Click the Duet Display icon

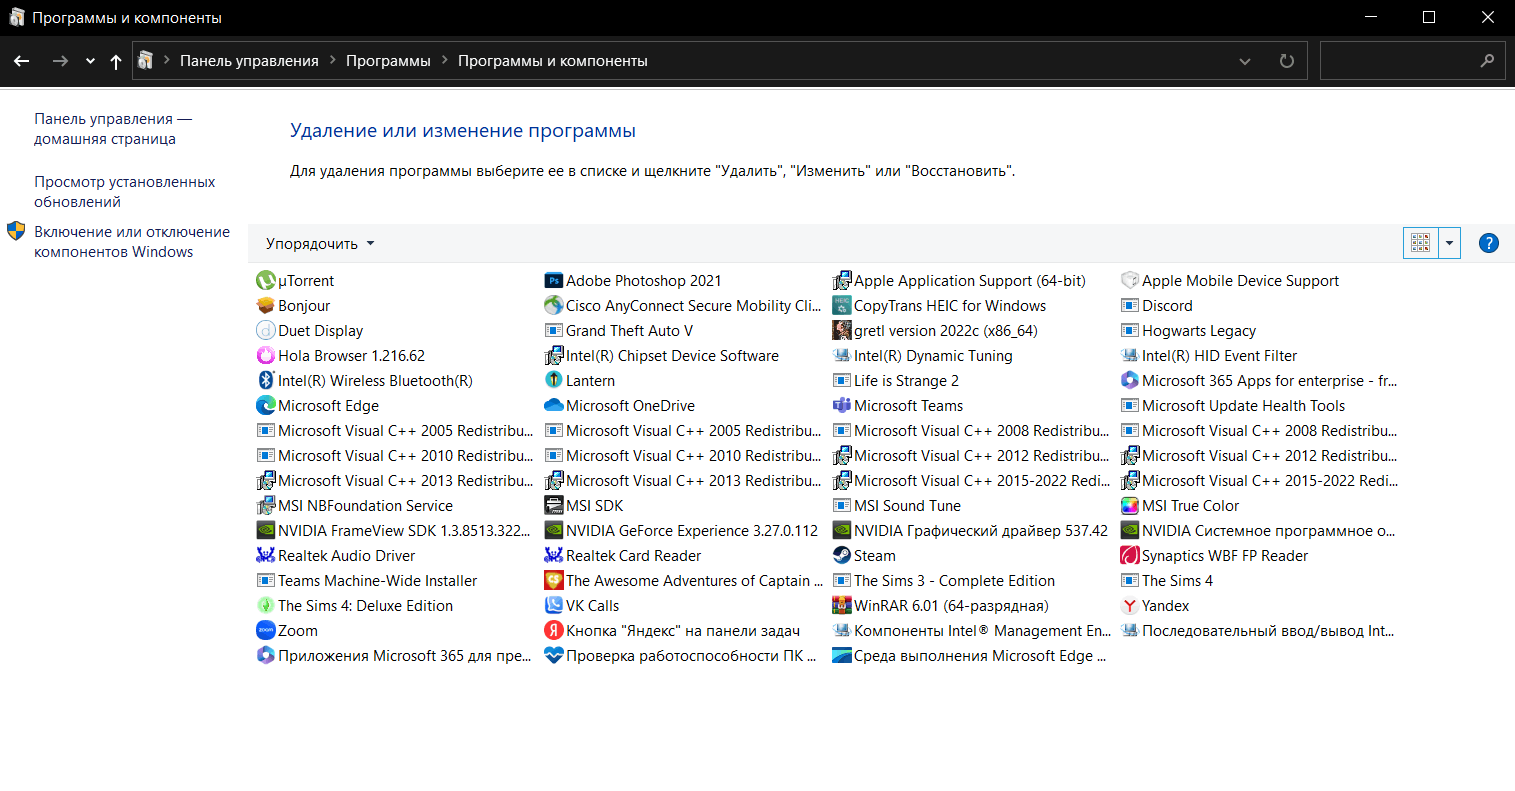tap(265, 331)
